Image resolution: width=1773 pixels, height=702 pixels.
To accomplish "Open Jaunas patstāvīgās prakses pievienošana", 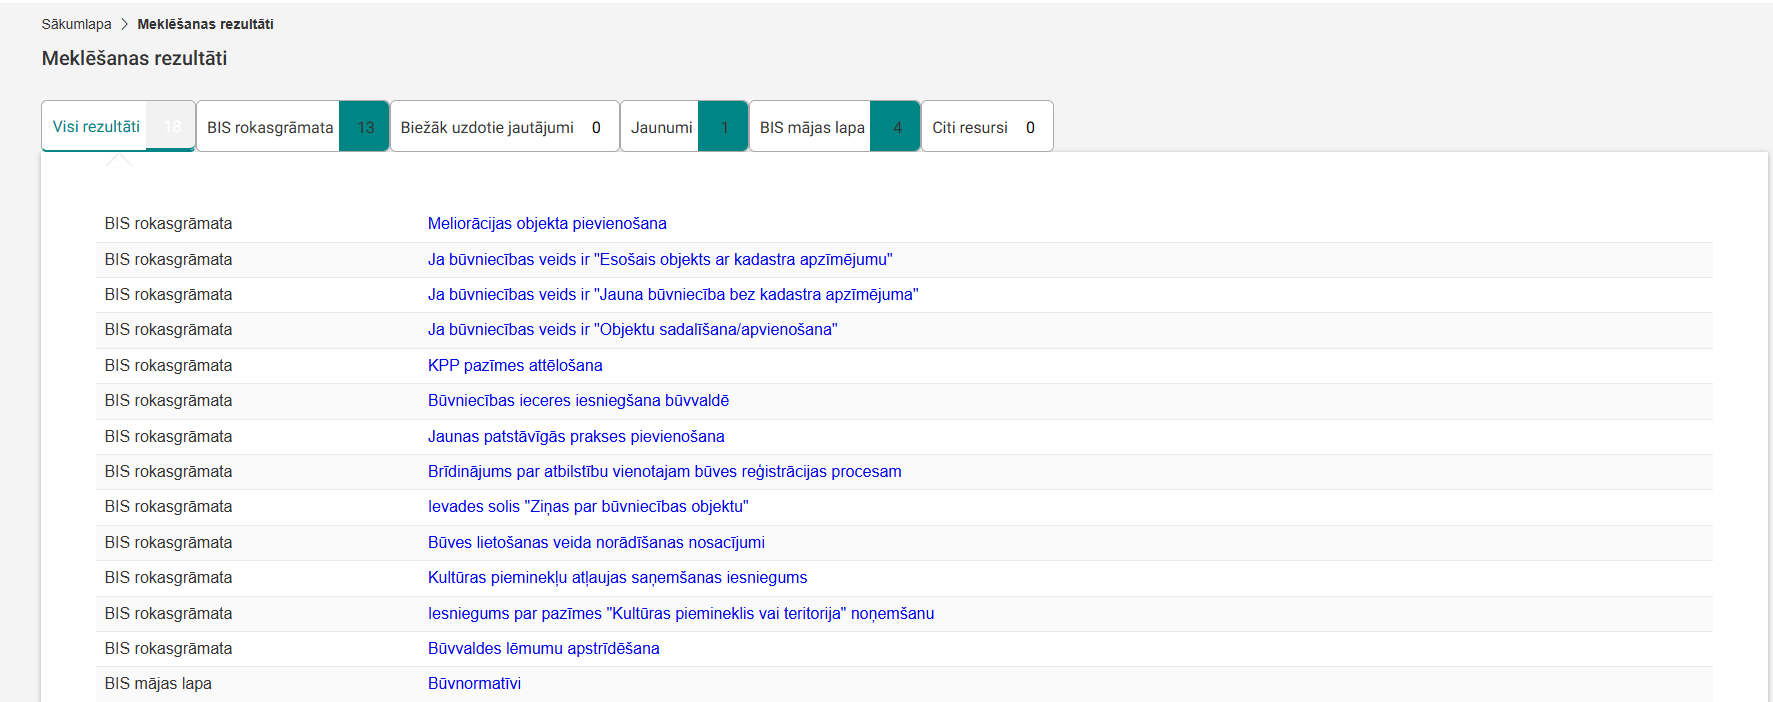I will click(576, 437).
